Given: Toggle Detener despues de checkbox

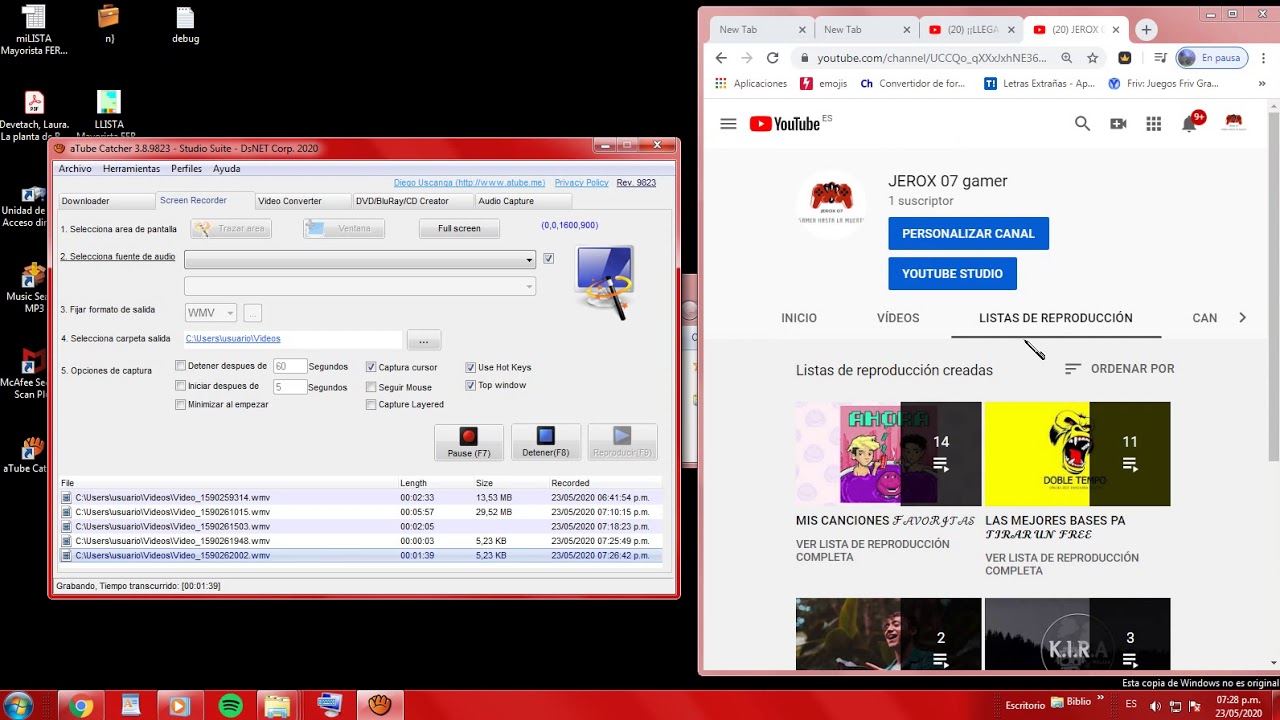Looking at the screenshot, I should pyautogui.click(x=180, y=366).
